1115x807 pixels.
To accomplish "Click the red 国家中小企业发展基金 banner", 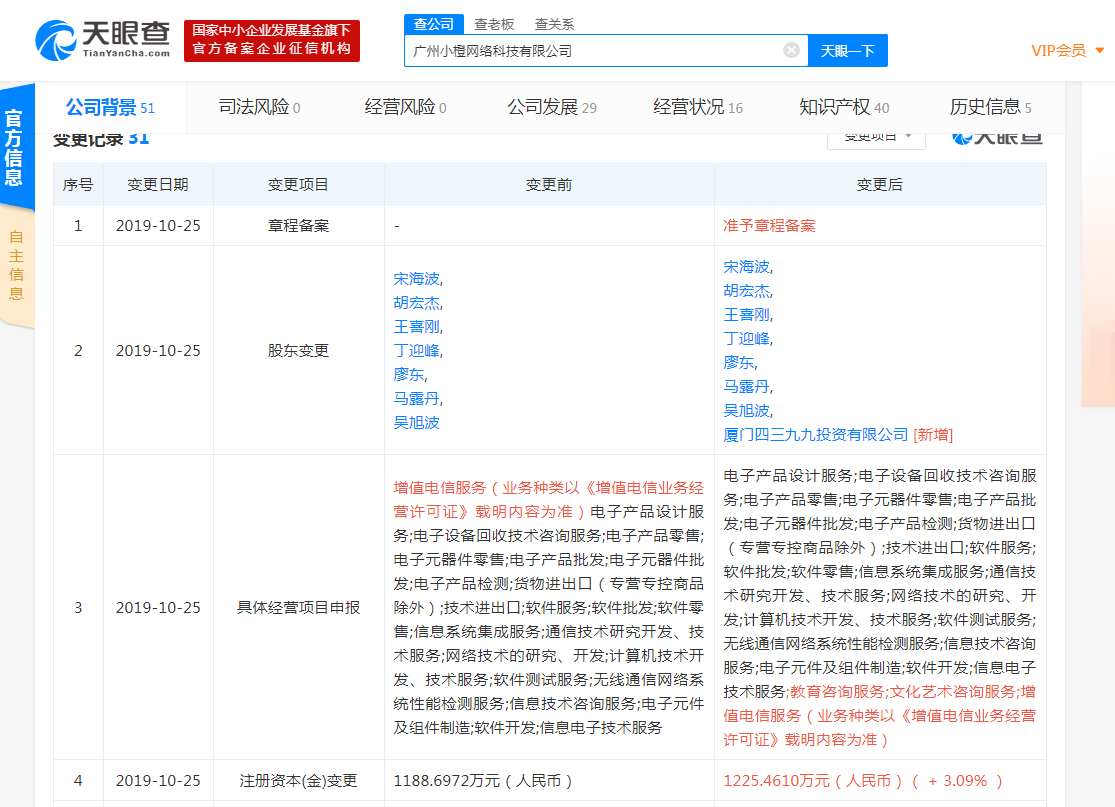I will [272, 41].
